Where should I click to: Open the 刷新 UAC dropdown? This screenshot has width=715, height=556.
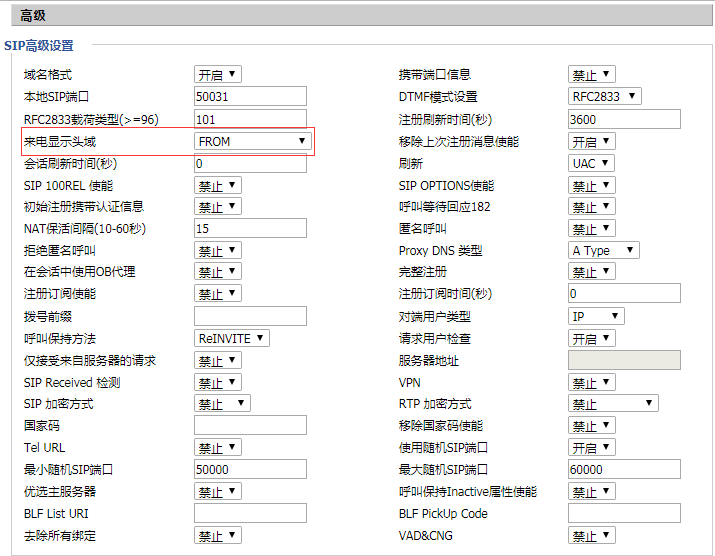click(x=591, y=163)
